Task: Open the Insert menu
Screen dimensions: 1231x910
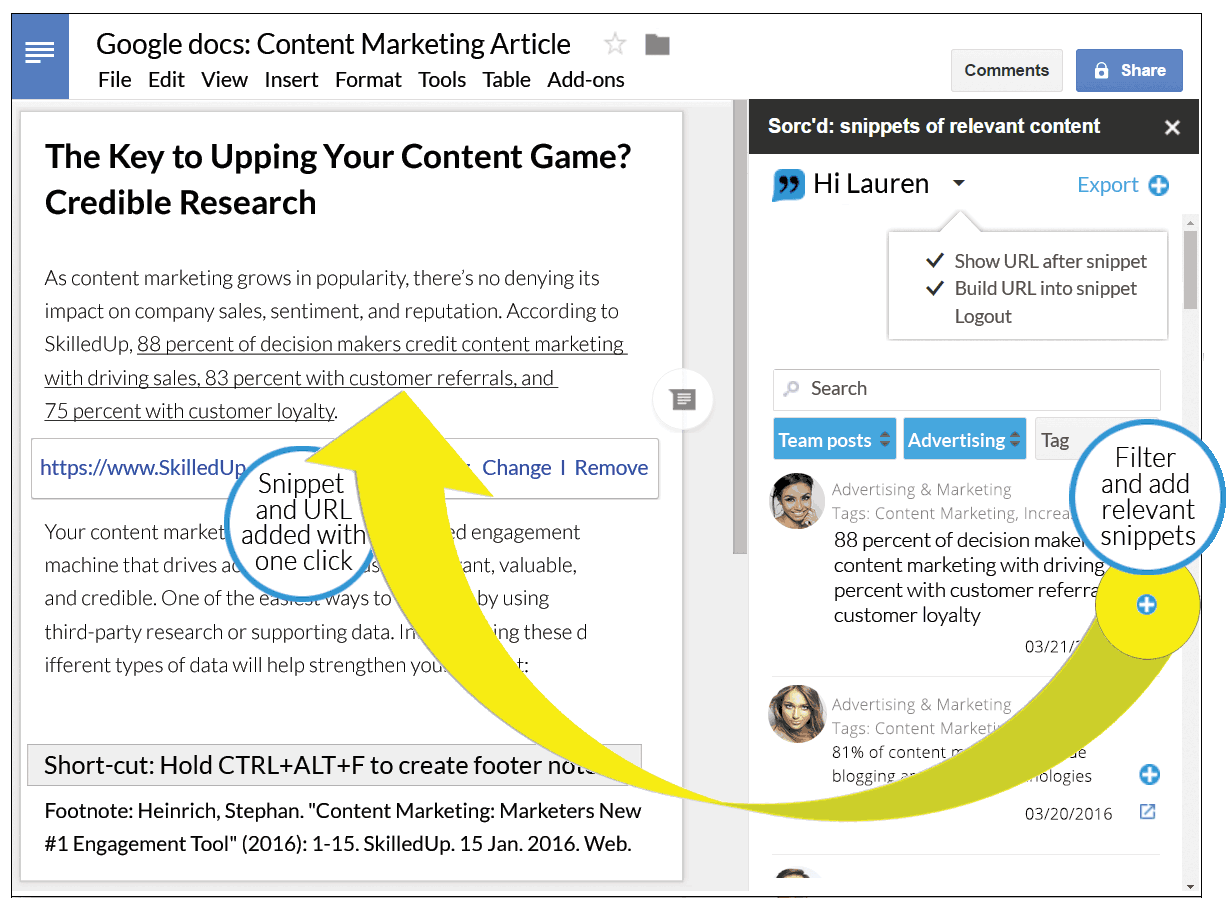Action: (x=291, y=80)
